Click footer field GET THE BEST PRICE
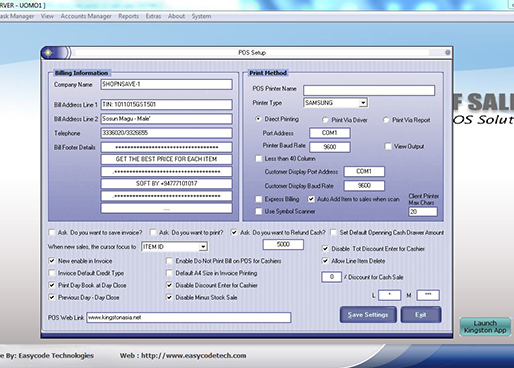514x368 pixels. click(x=166, y=159)
